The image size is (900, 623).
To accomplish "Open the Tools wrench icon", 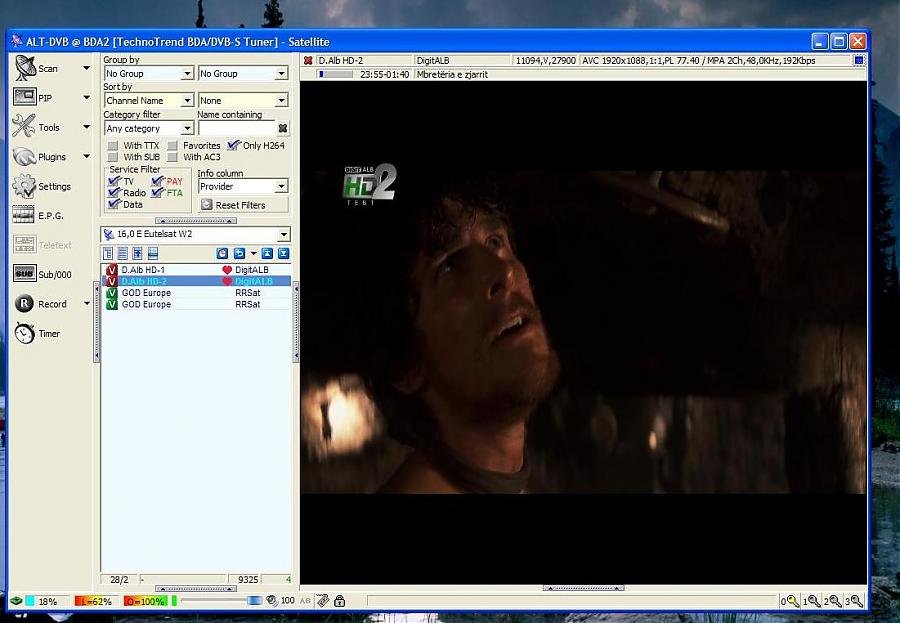I will click(x=24, y=126).
